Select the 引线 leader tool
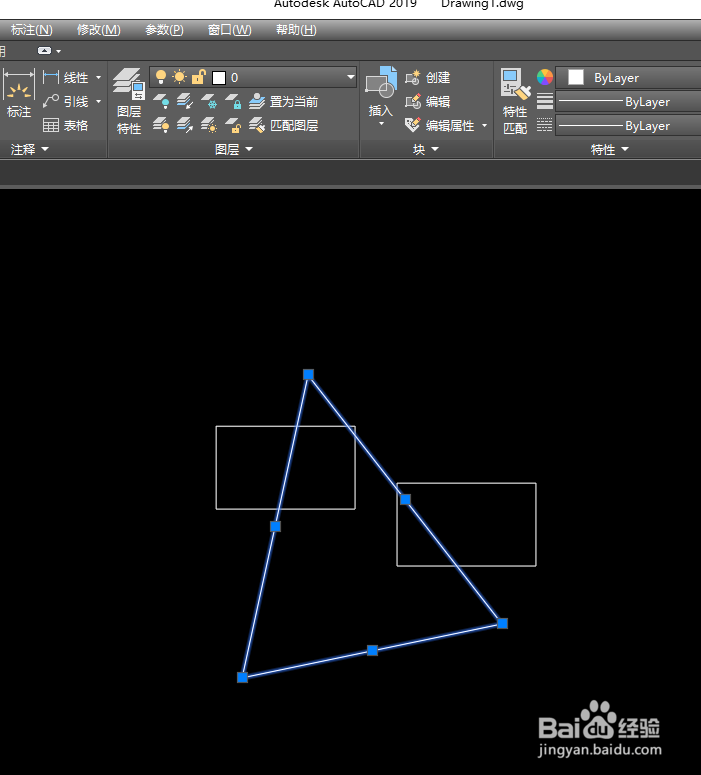 tap(65, 102)
